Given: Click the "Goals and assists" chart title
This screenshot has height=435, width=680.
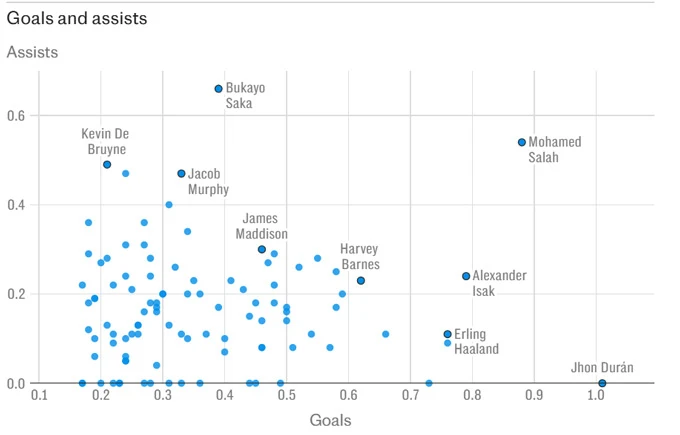Looking at the screenshot, I should click(x=77, y=18).
